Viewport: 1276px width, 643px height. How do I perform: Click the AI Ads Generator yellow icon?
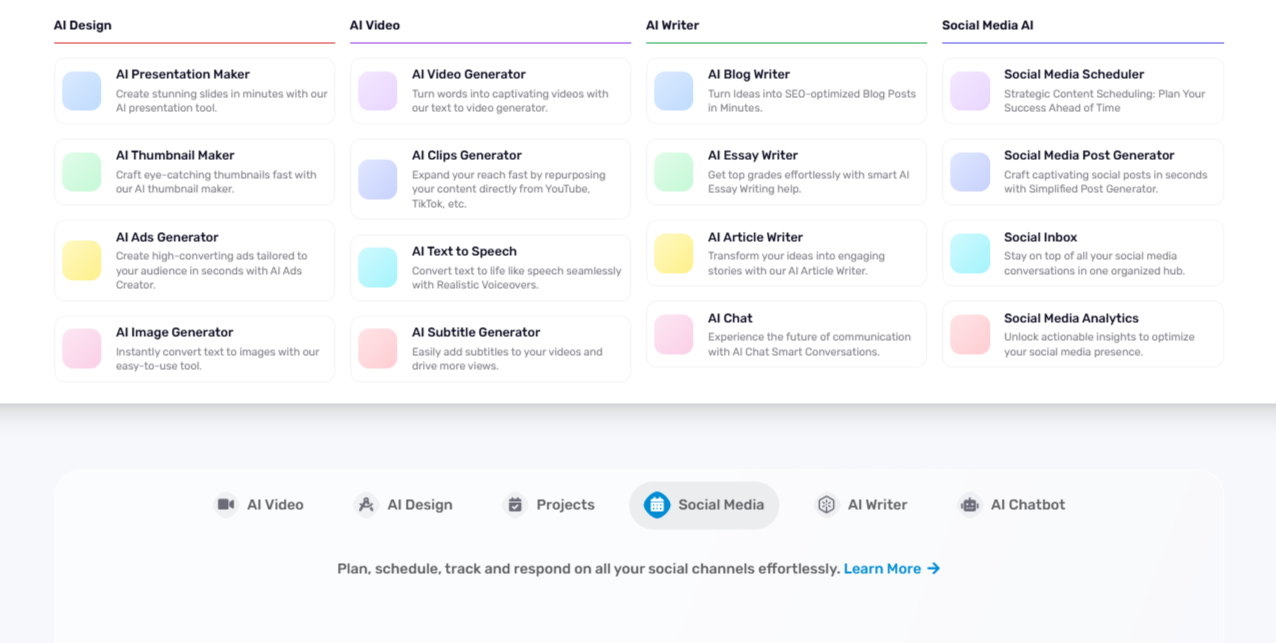click(x=82, y=260)
